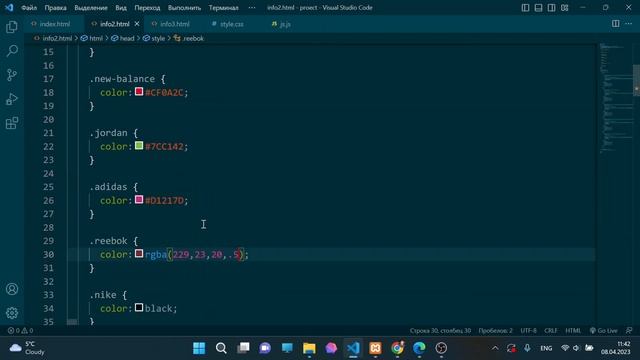Toggle the secondary side bar layout icon
The height and width of the screenshot is (360, 640).
pos(551,8)
